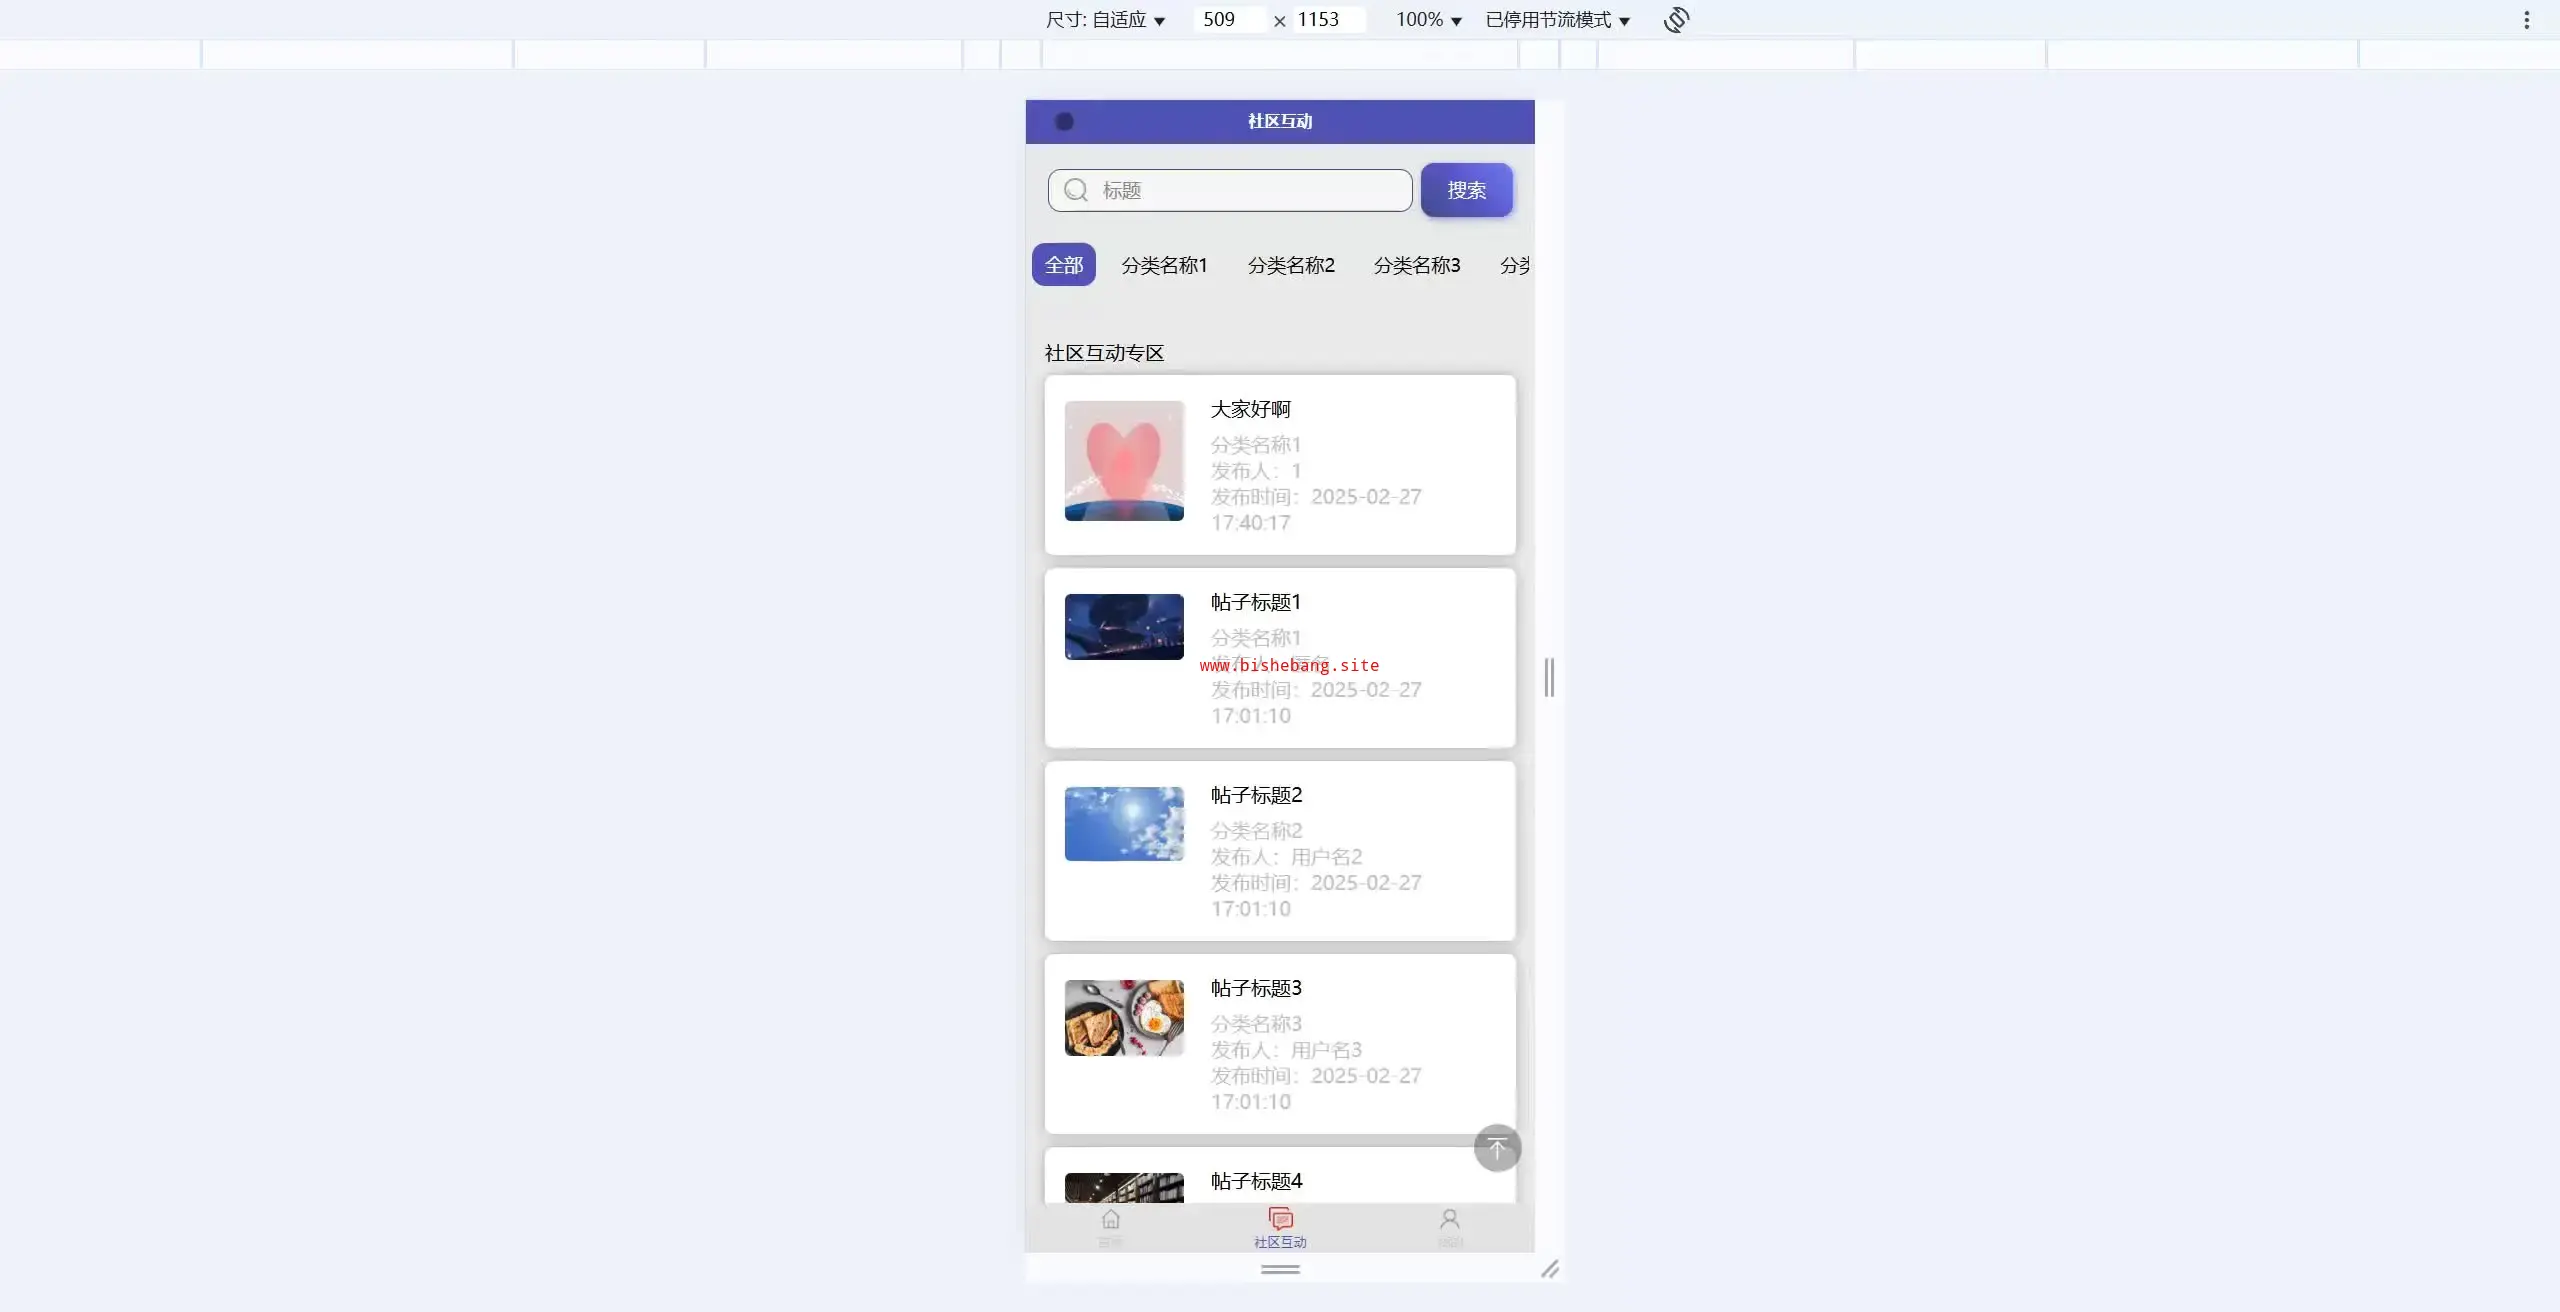Expand the 尺寸 自适应 dimensions dropdown

[x=1105, y=20]
